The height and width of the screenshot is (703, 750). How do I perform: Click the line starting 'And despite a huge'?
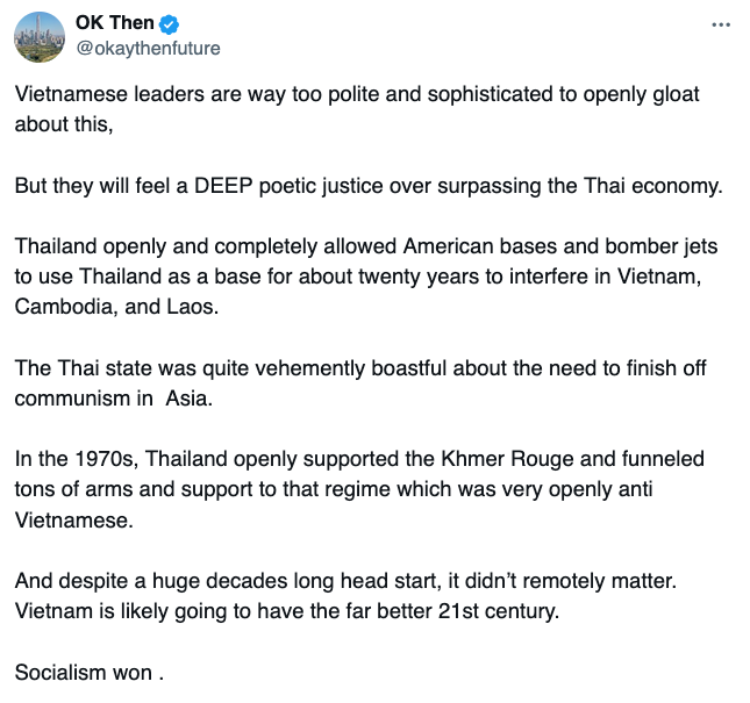click(x=345, y=581)
